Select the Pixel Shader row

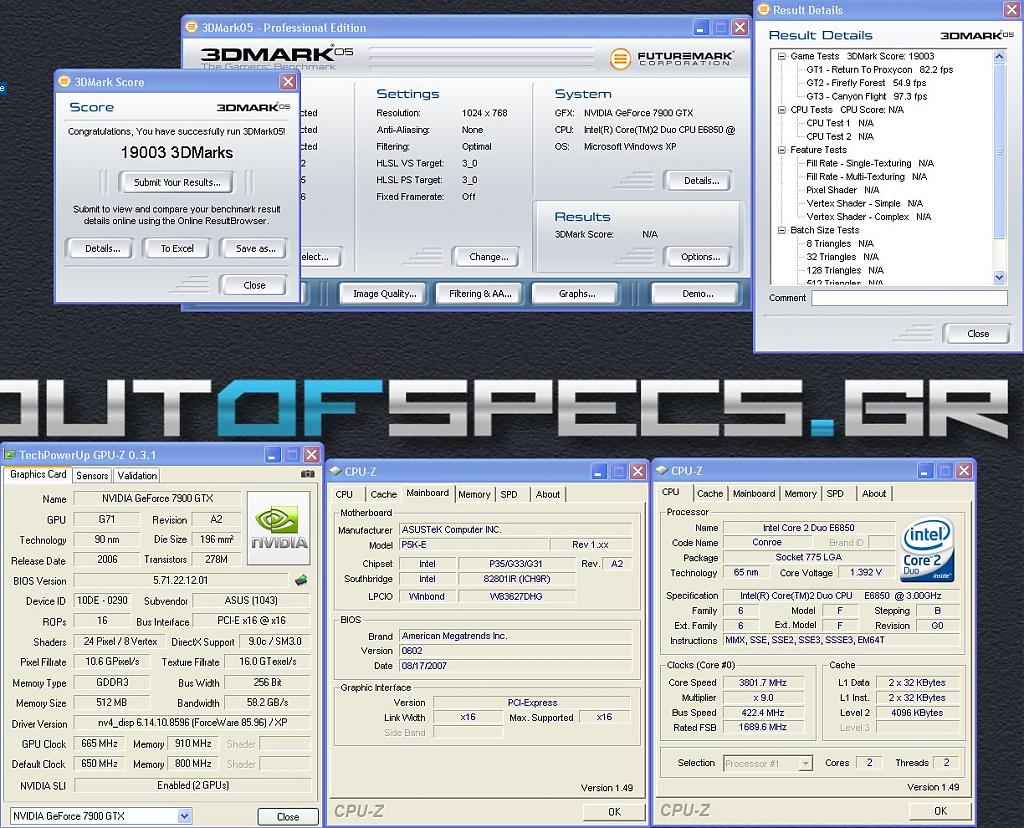(842, 190)
